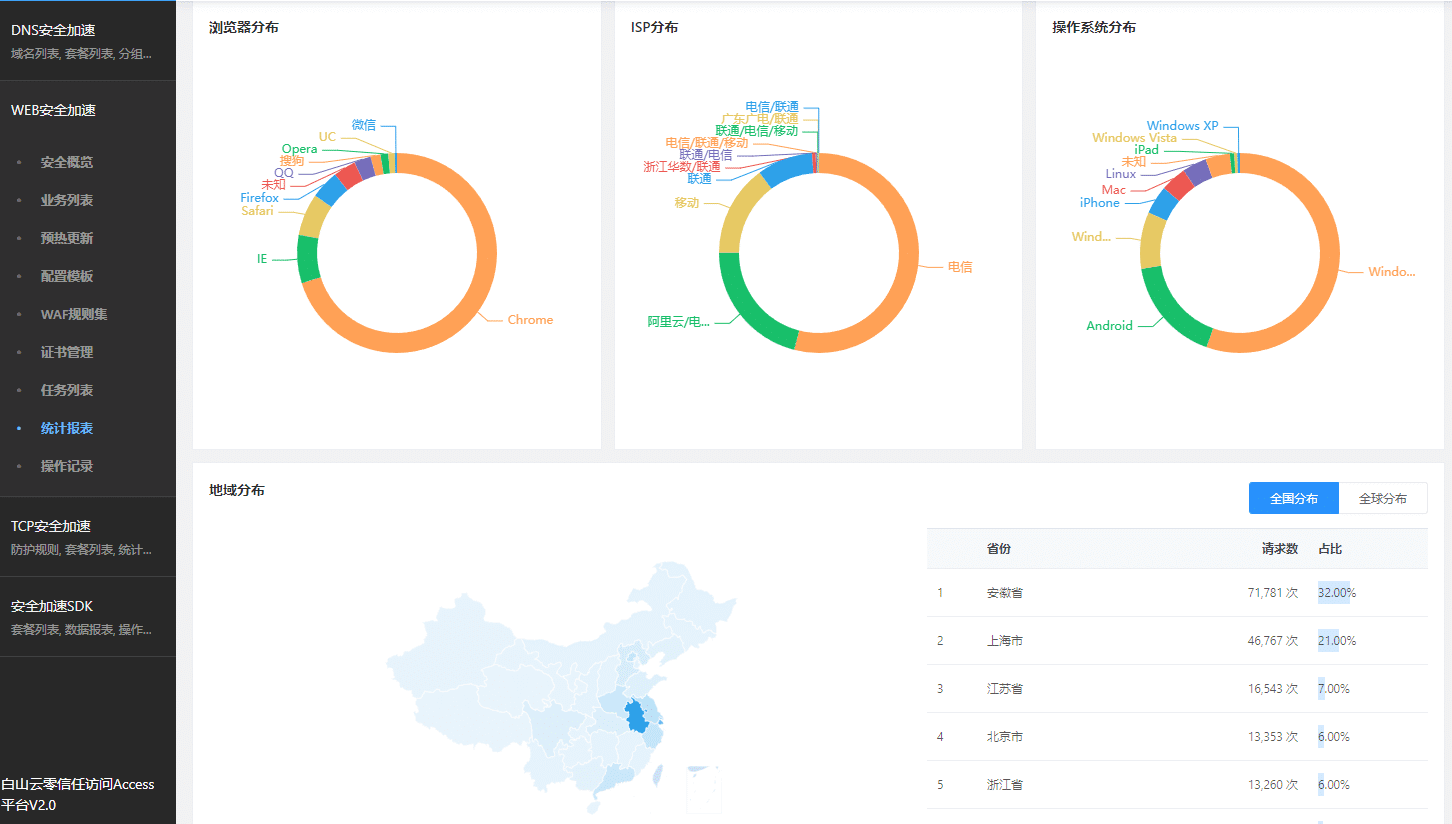Switch to the 全球分布 tab

click(x=1382, y=498)
